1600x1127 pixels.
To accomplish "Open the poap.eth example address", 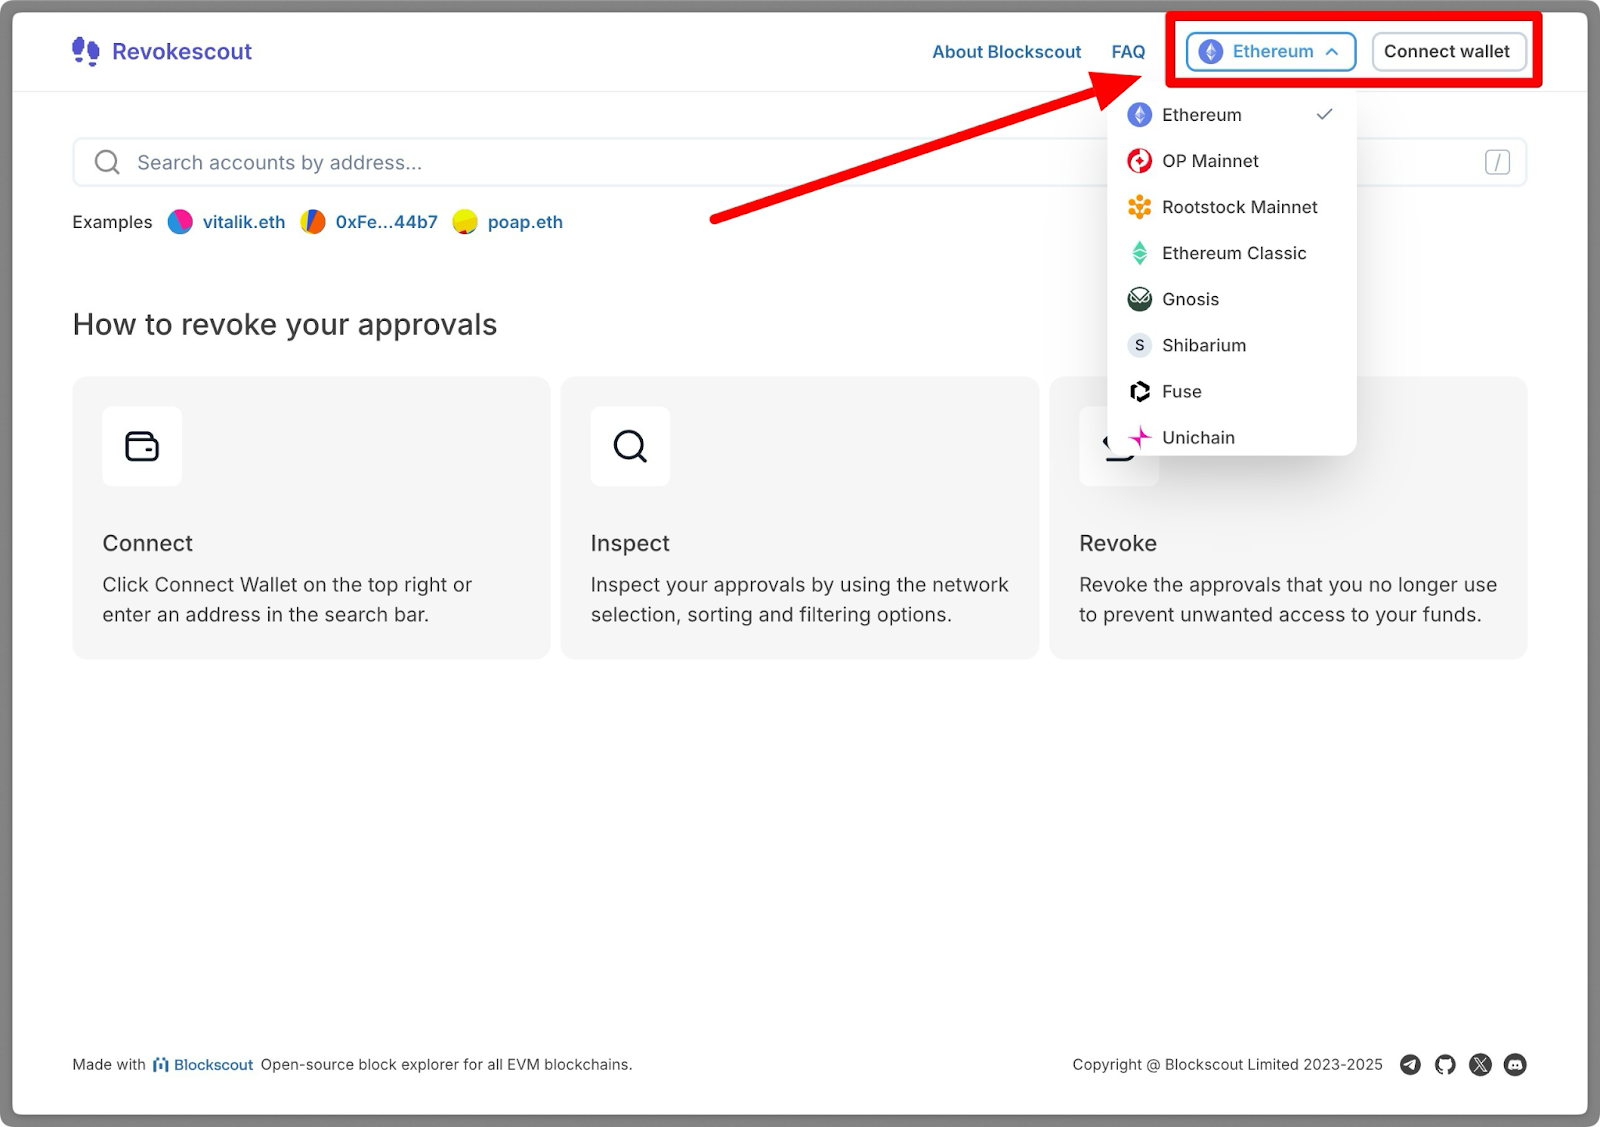I will [x=525, y=222].
